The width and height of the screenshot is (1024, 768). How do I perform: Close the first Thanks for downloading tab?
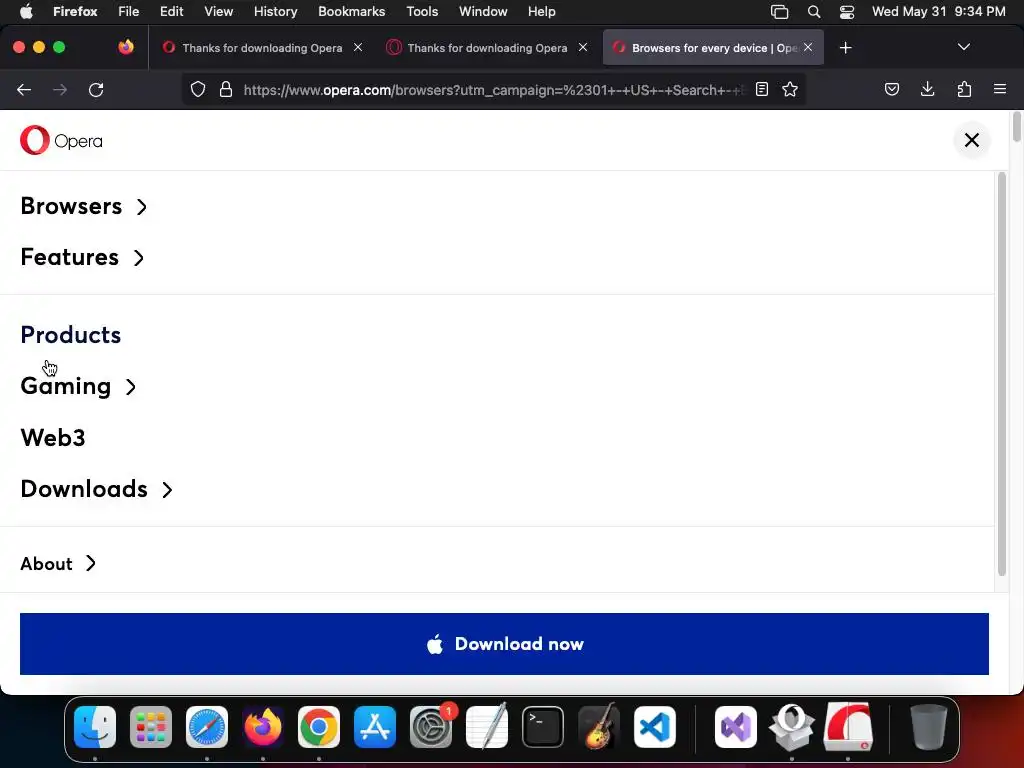[358, 47]
